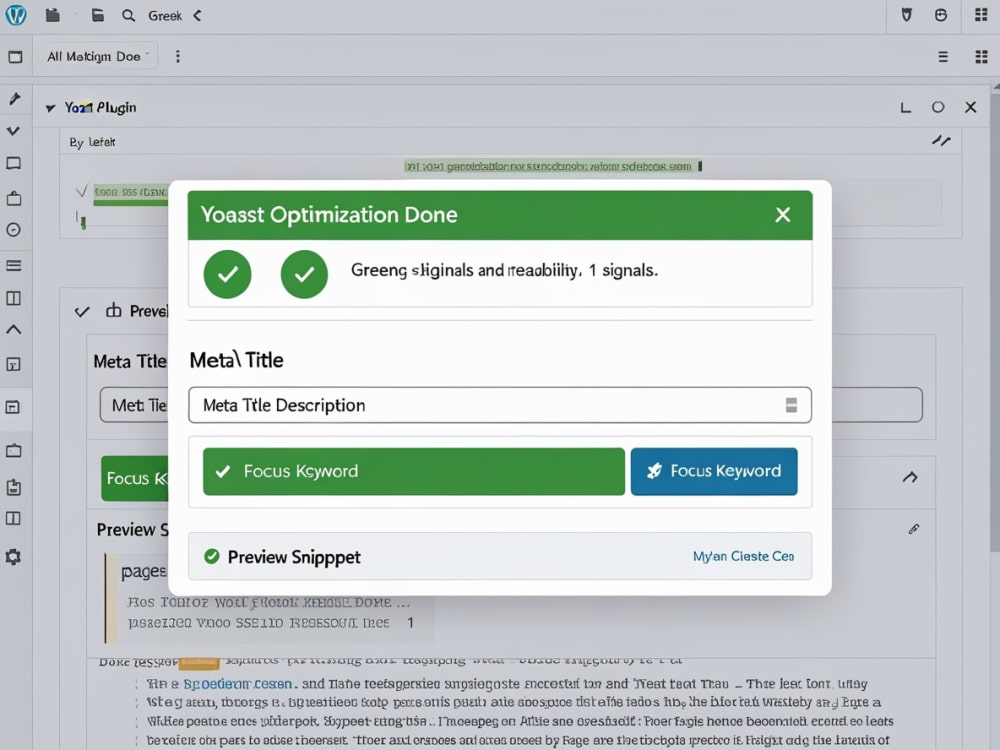The height and width of the screenshot is (750, 1000).
Task: Click the pages text in snippet preview
Action: (143, 571)
